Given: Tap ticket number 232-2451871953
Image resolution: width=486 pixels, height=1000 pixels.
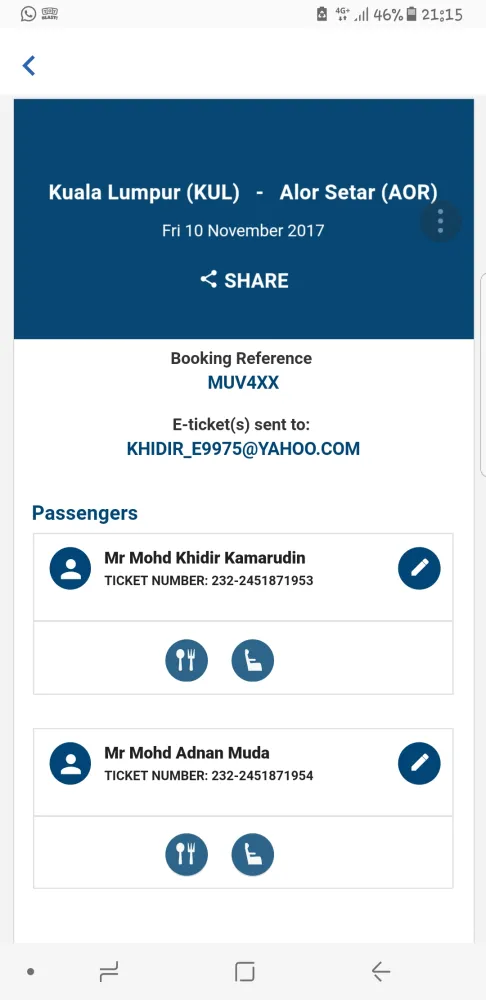Looking at the screenshot, I should click(209, 581).
